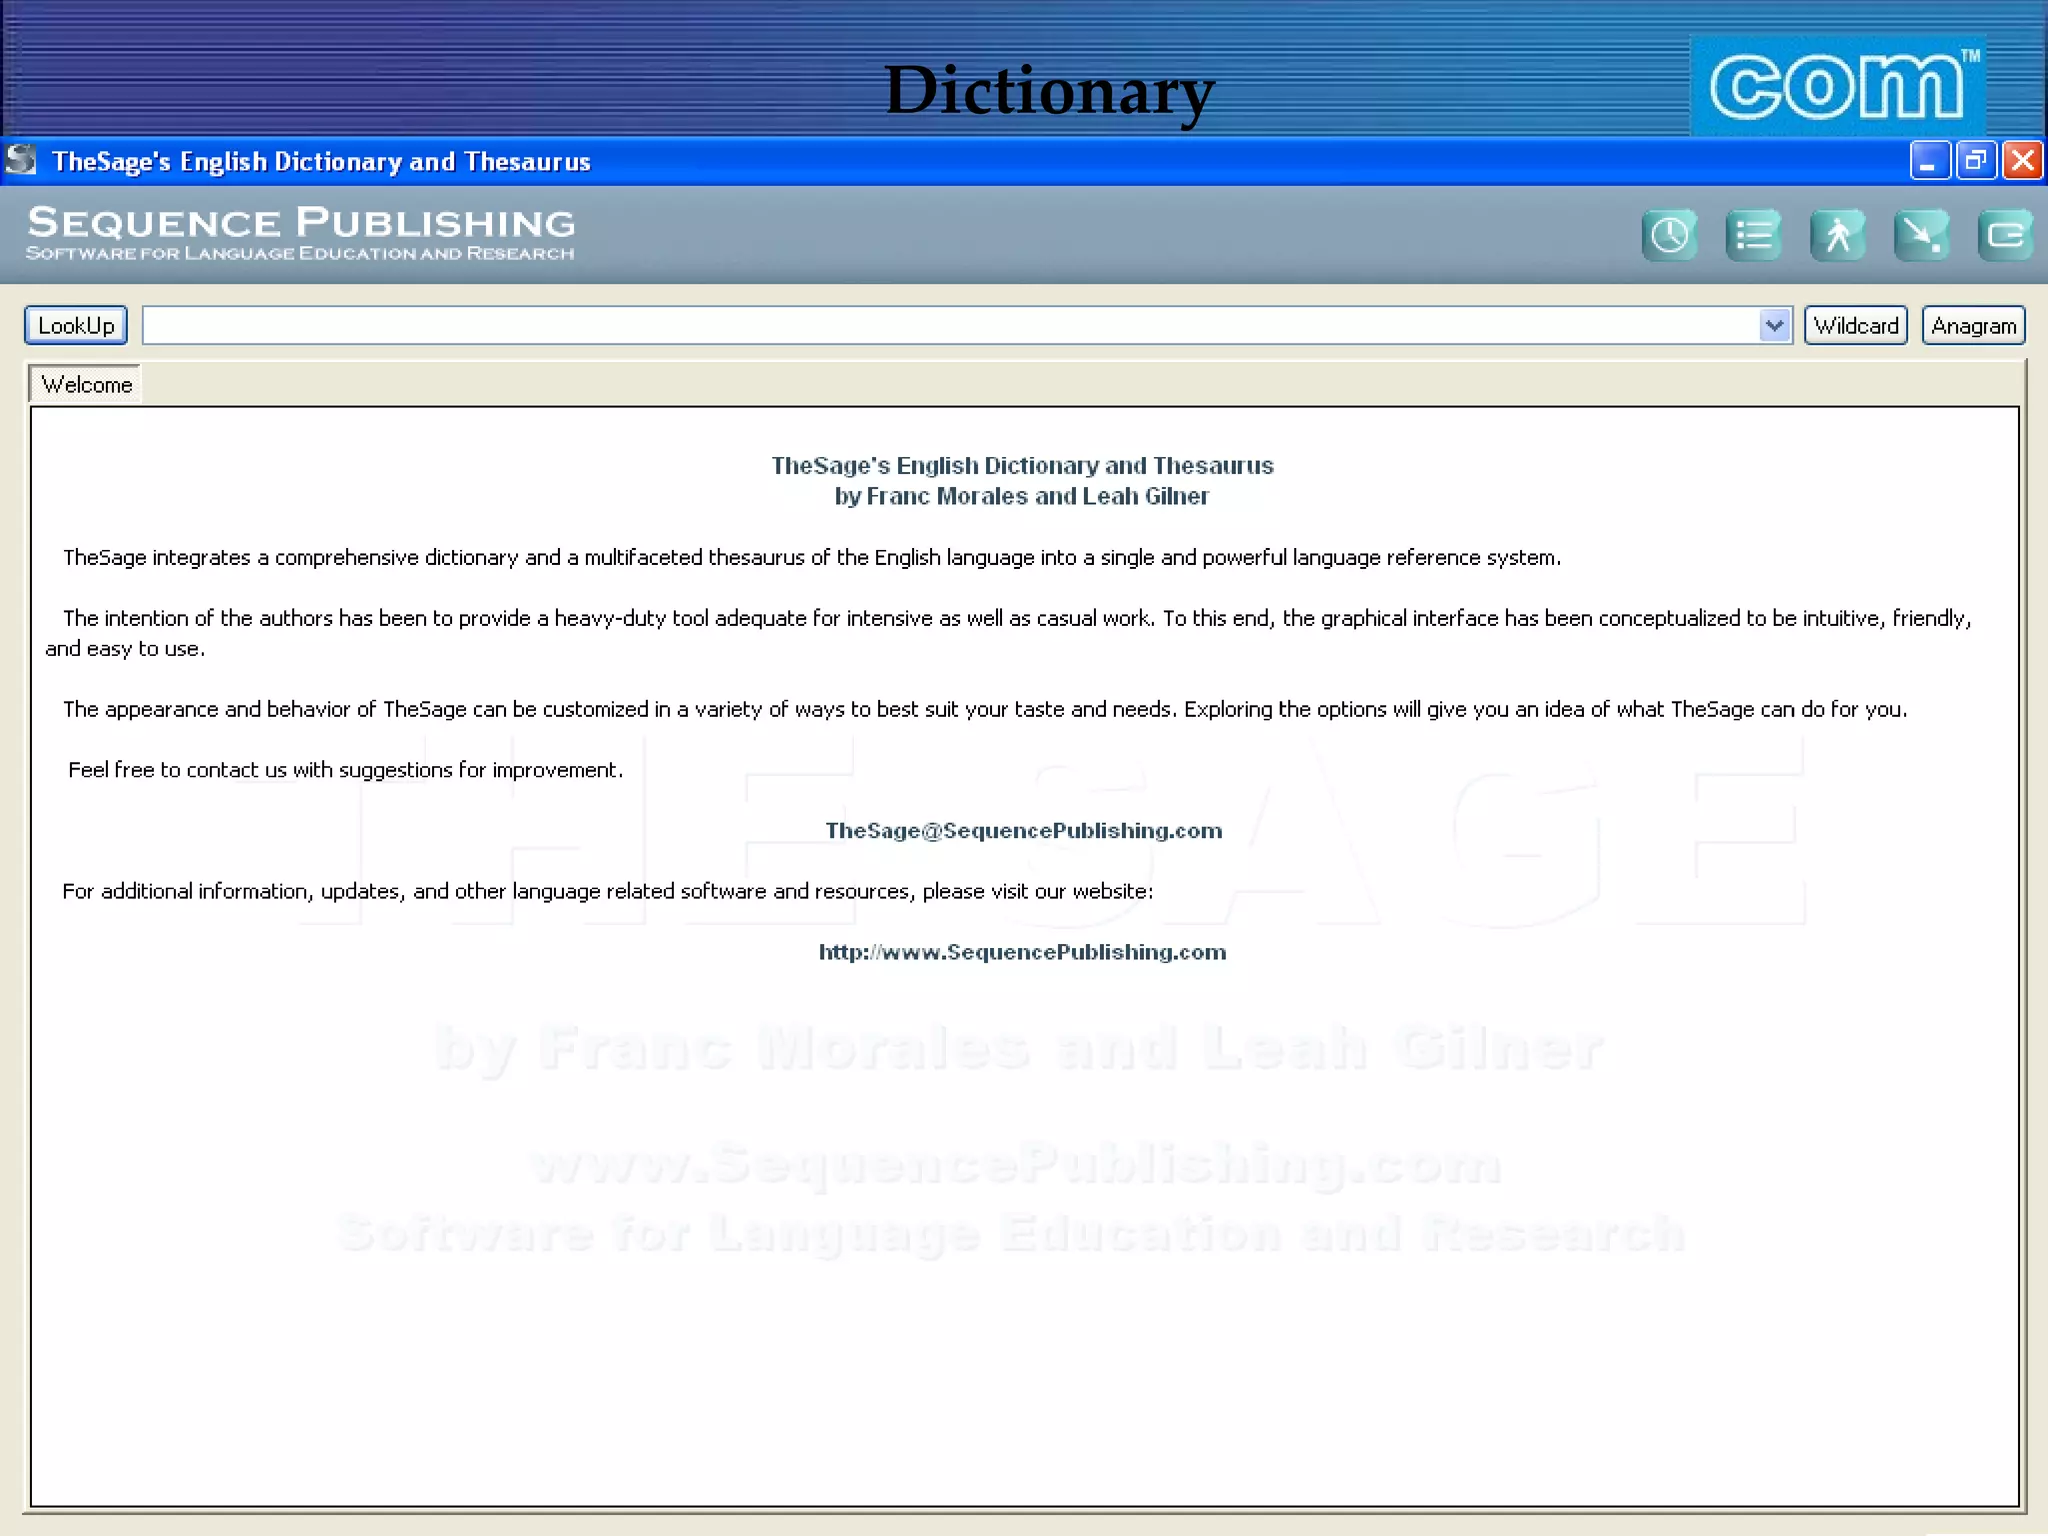The width and height of the screenshot is (2048, 1536).
Task: Click the heading 'TheSage's English Dictionary and Thesaurus'
Action: 1022,466
